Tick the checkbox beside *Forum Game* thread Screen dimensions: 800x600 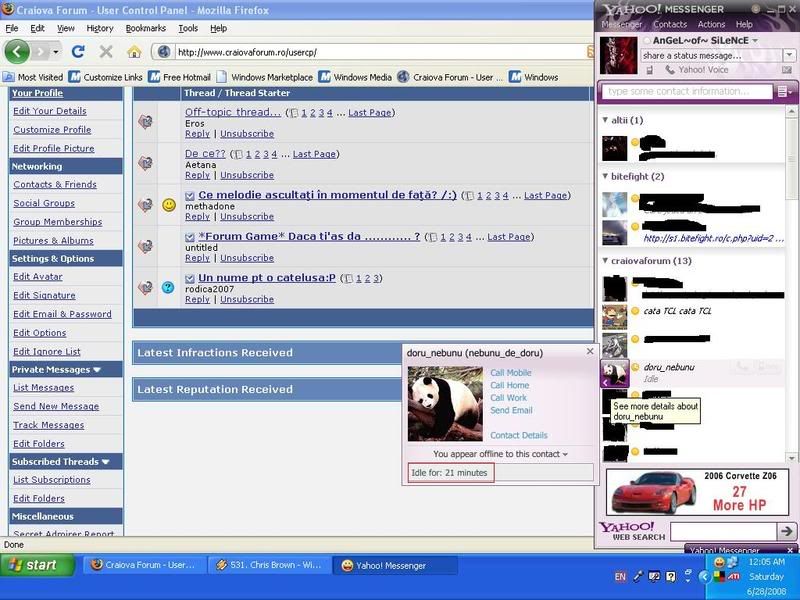190,237
